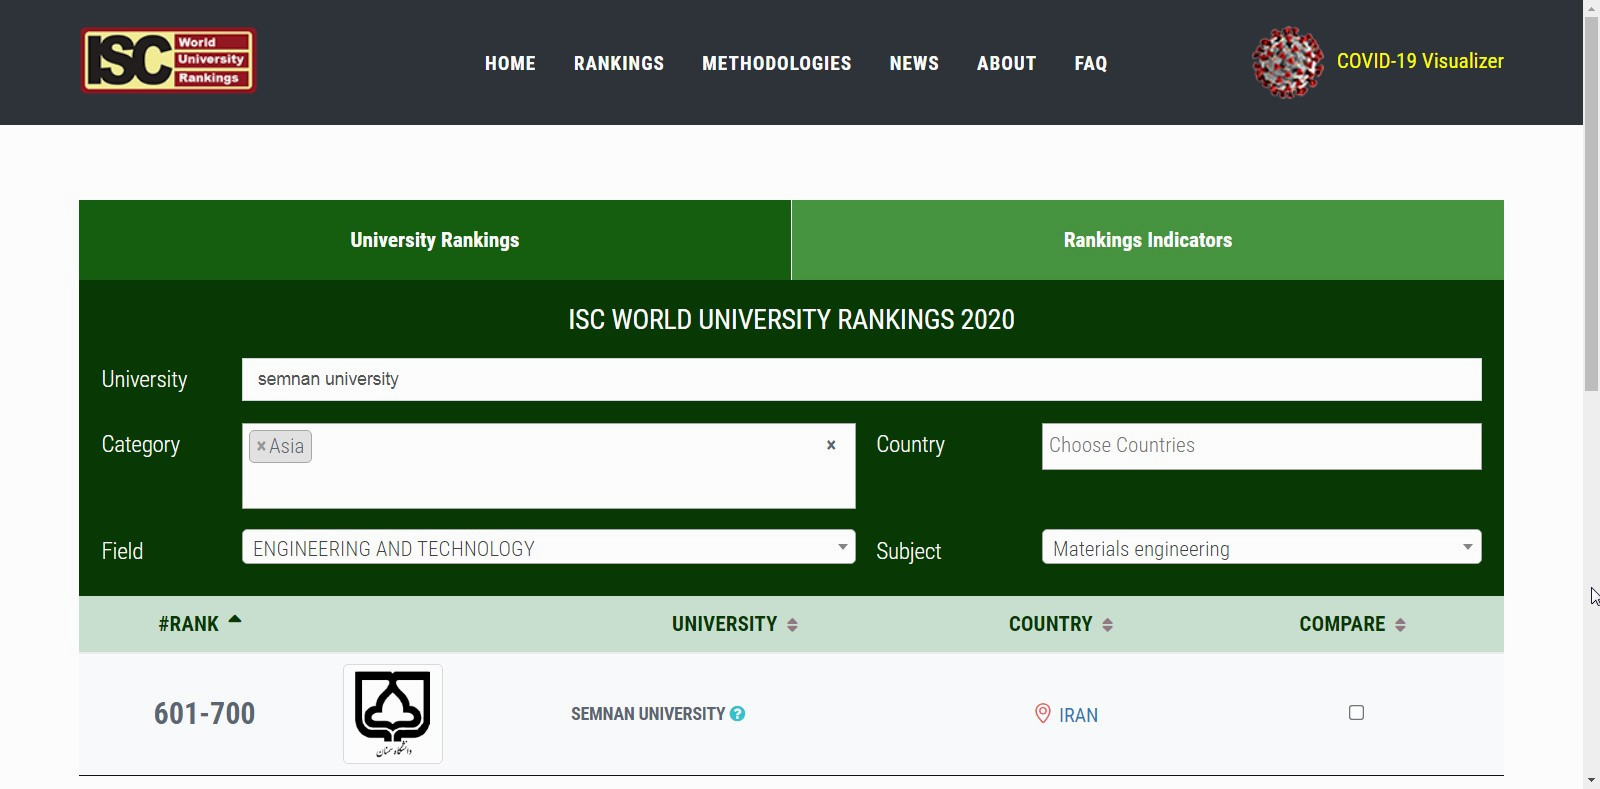This screenshot has width=1600, height=789.
Task: Sort by the COUNTRY column
Action: point(1061,624)
